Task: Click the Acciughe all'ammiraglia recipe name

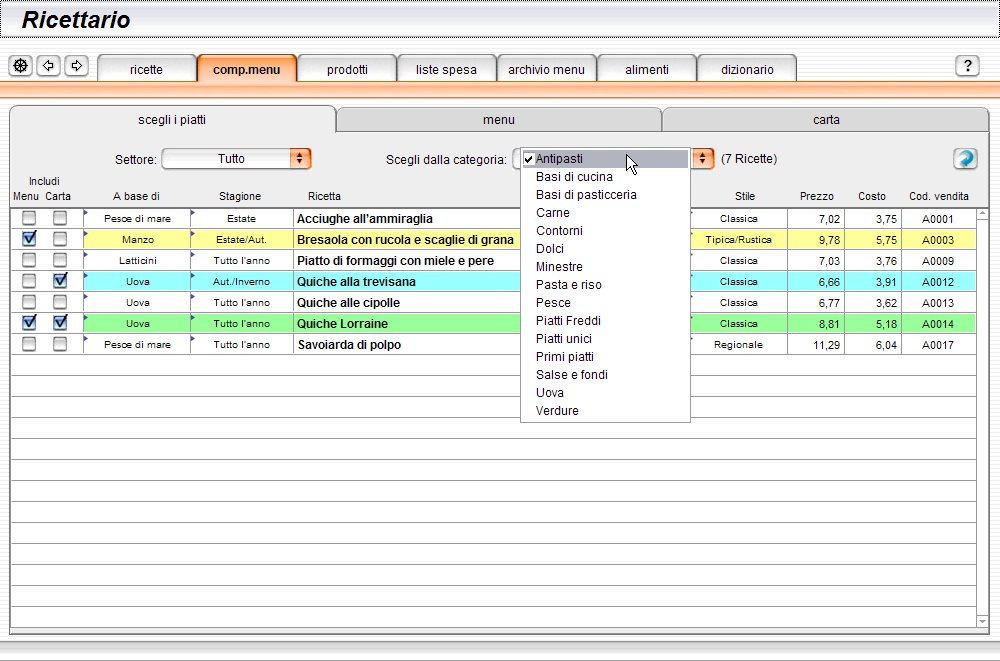Action: coord(365,219)
